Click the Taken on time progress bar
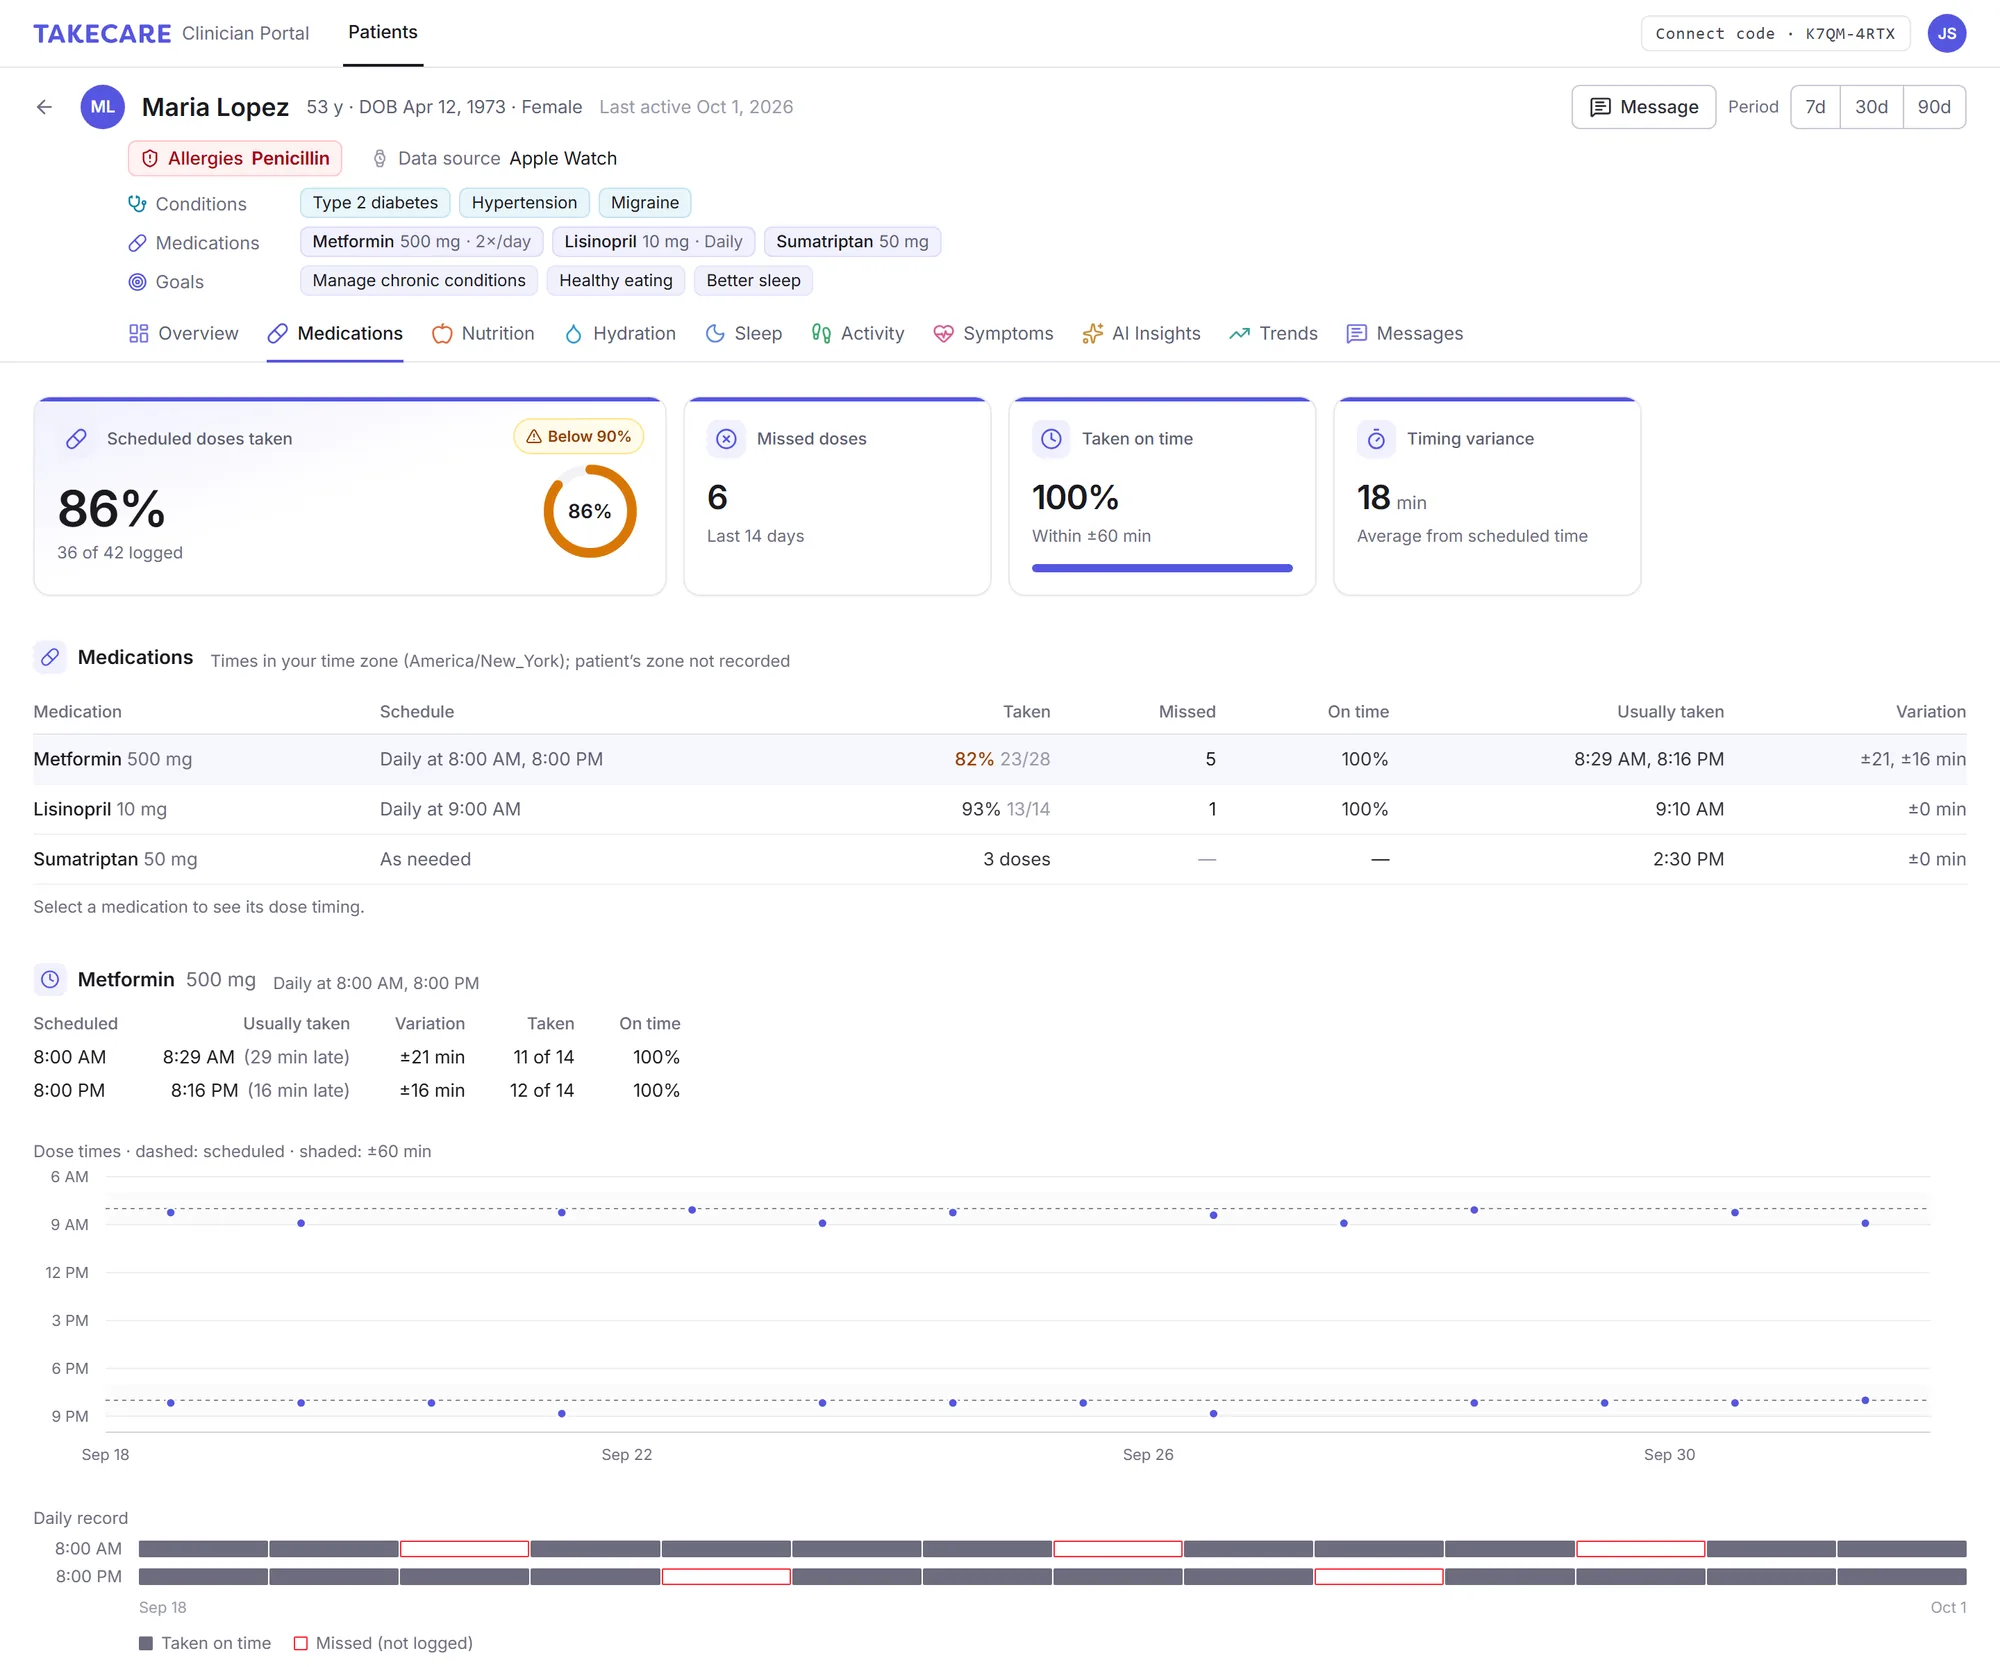 [1162, 568]
